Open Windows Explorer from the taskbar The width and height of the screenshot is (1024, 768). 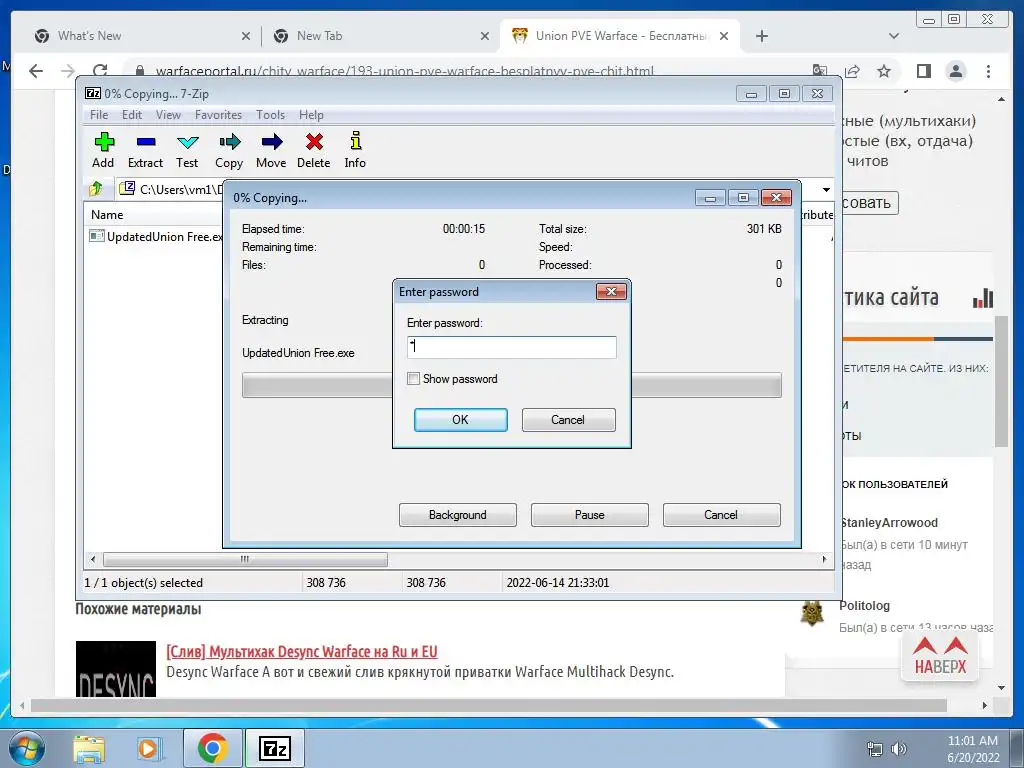click(x=89, y=749)
